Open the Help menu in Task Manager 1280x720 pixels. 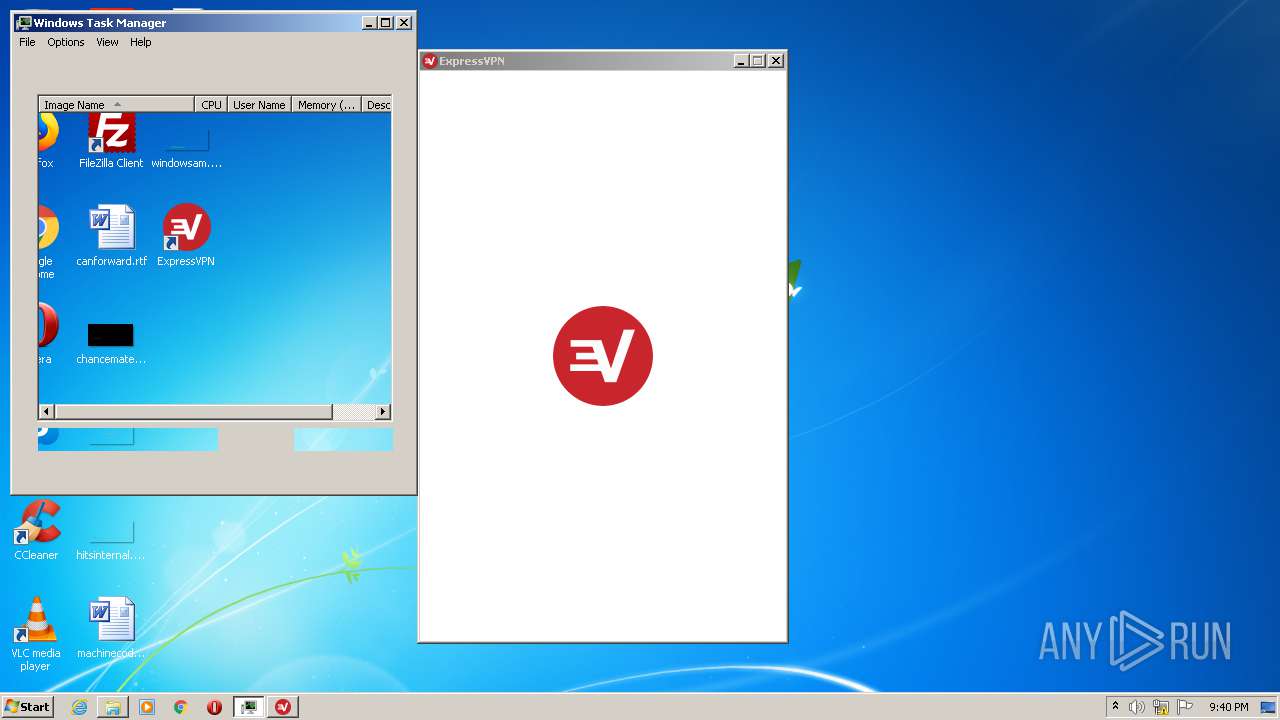pyautogui.click(x=141, y=42)
